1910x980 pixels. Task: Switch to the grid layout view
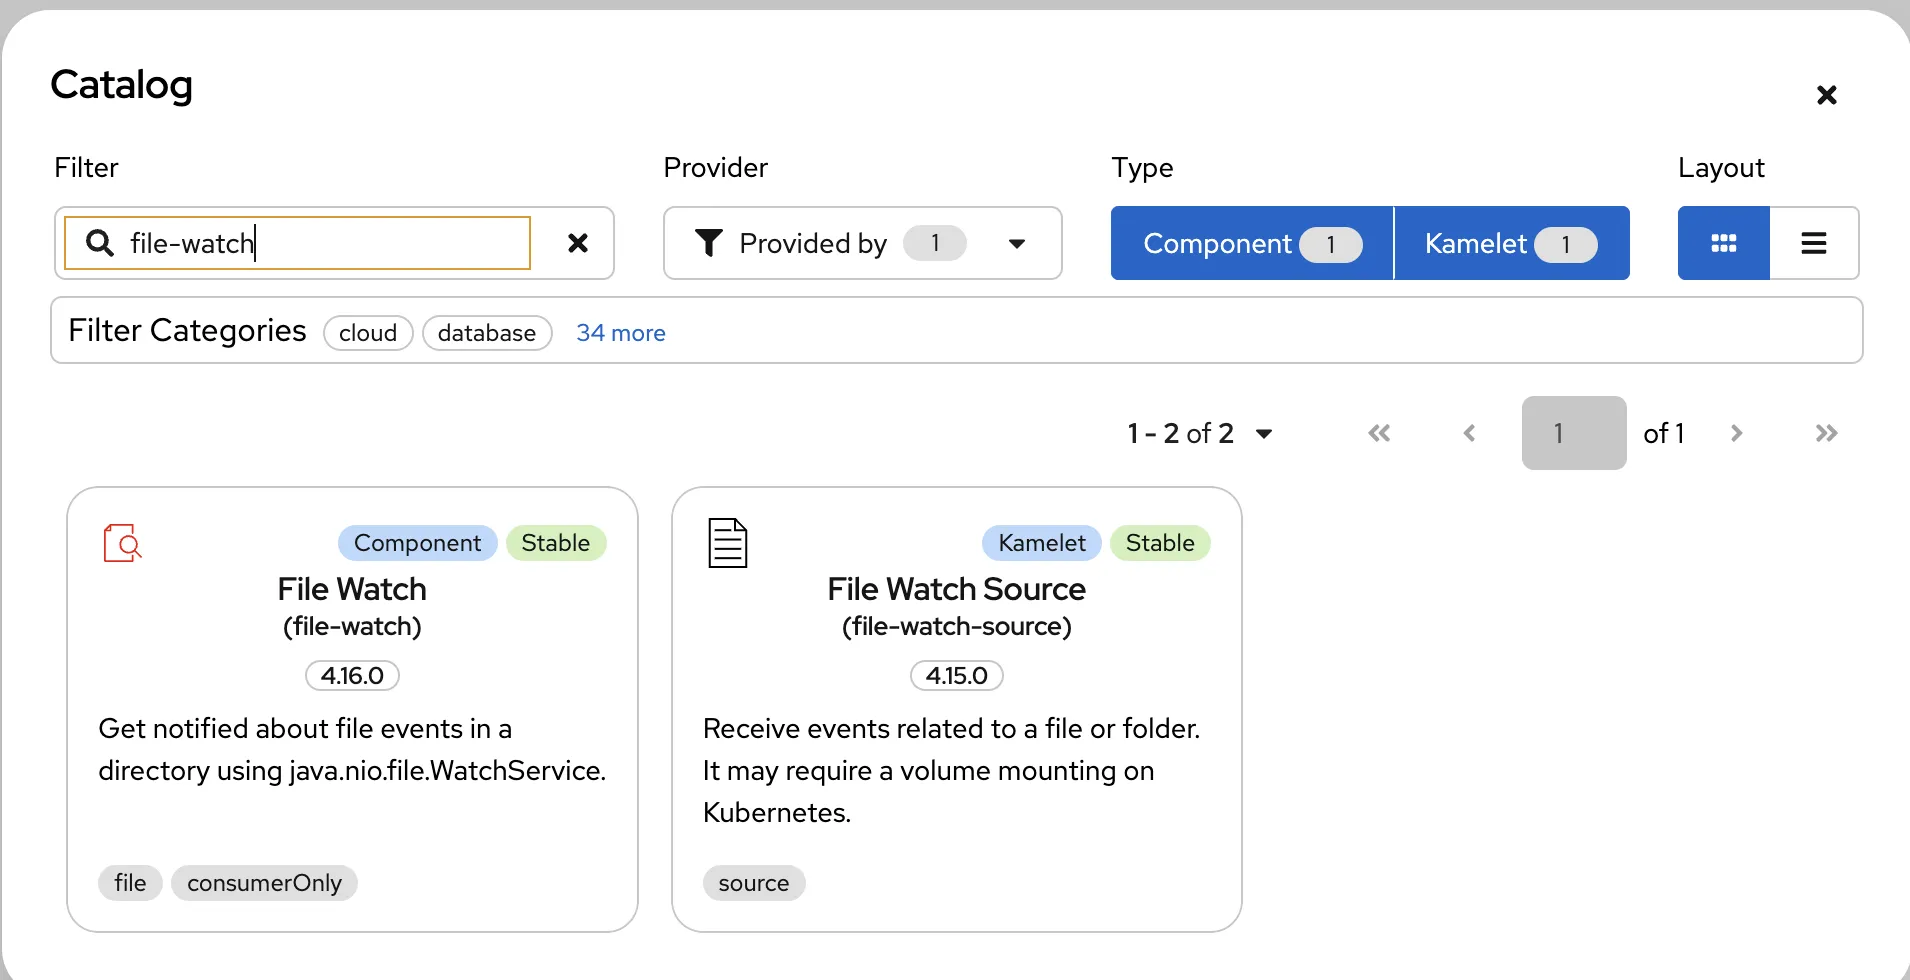click(1723, 243)
